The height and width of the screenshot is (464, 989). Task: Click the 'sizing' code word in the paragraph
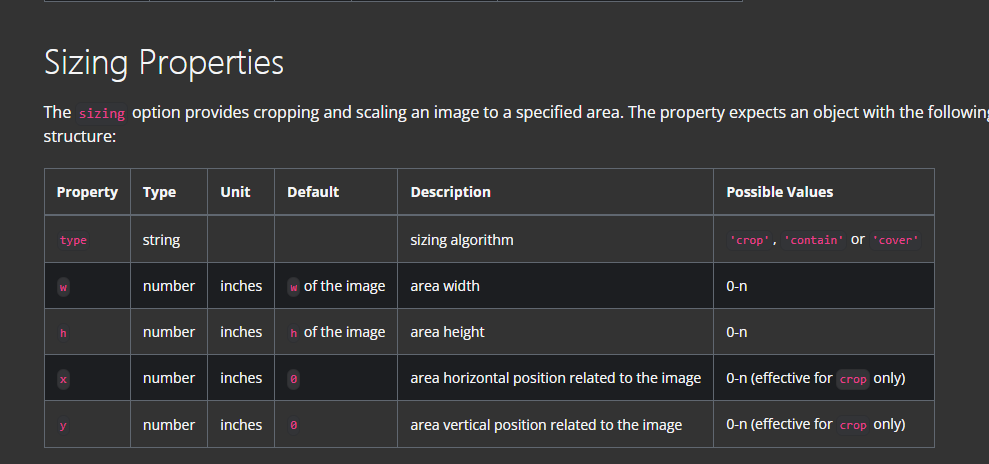click(x=101, y=113)
